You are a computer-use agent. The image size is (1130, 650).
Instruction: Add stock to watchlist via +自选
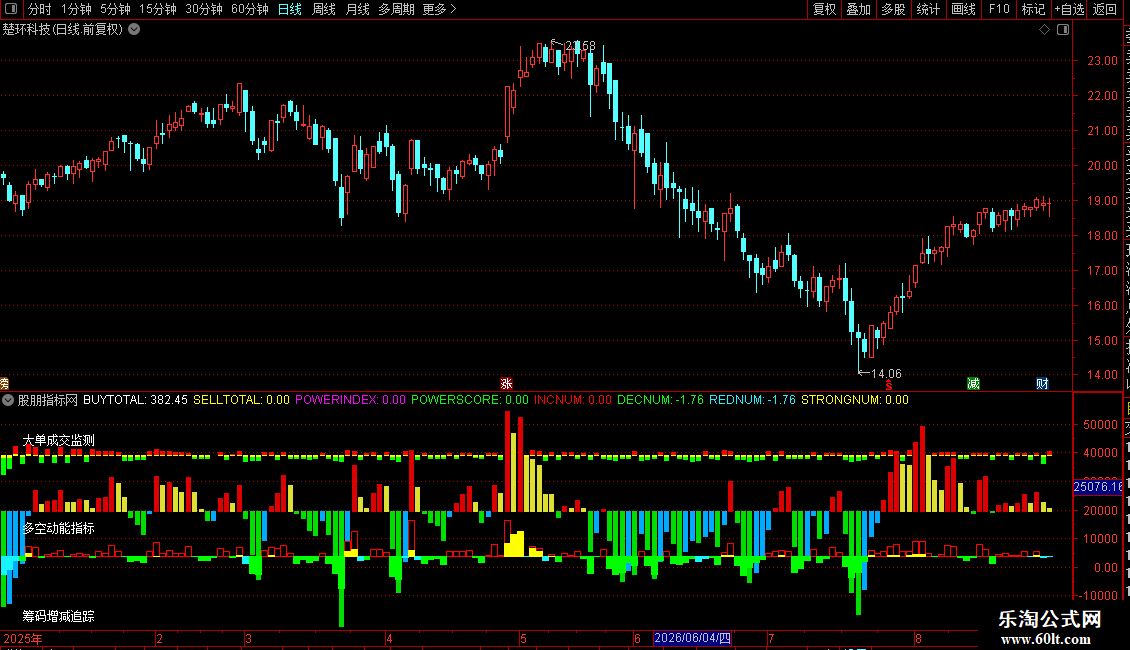tap(1069, 9)
